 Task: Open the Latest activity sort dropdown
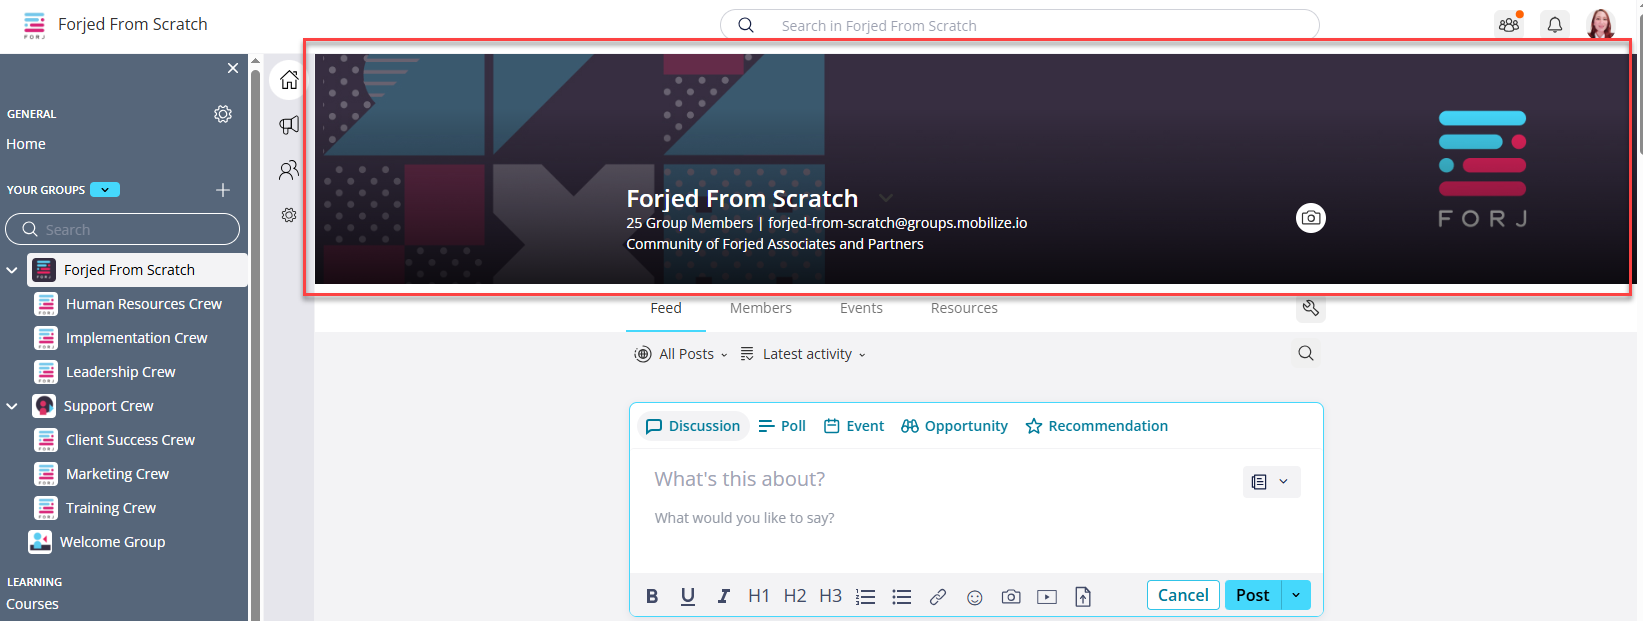(x=803, y=354)
